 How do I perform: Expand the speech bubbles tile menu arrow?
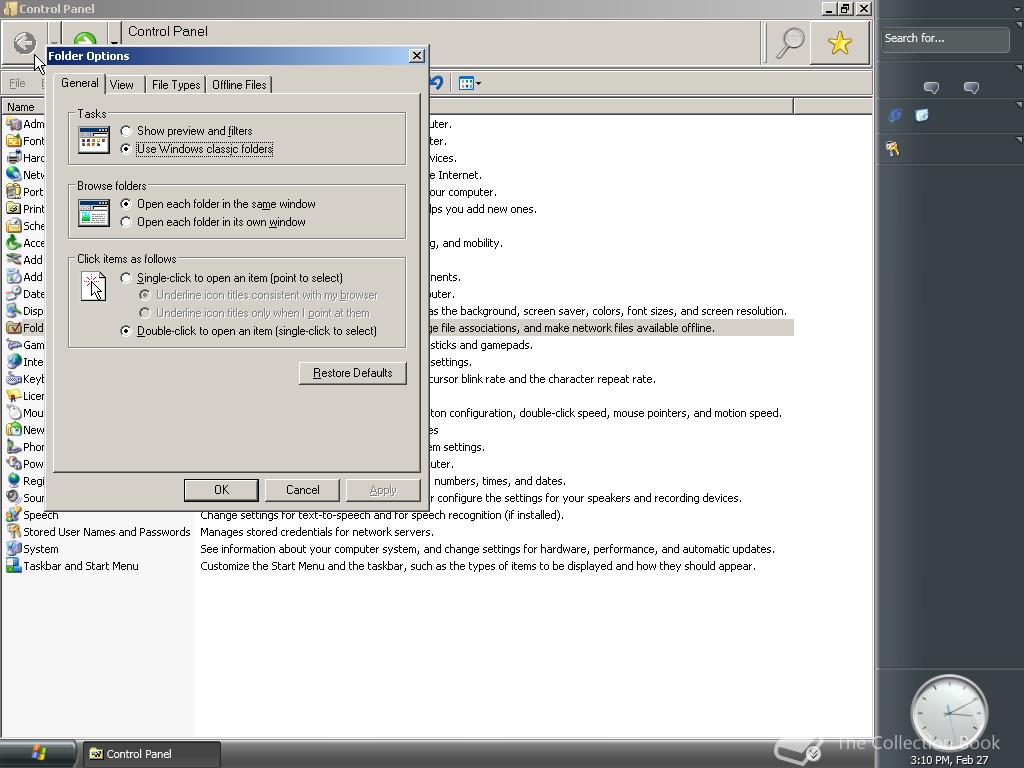[x=1018, y=67]
